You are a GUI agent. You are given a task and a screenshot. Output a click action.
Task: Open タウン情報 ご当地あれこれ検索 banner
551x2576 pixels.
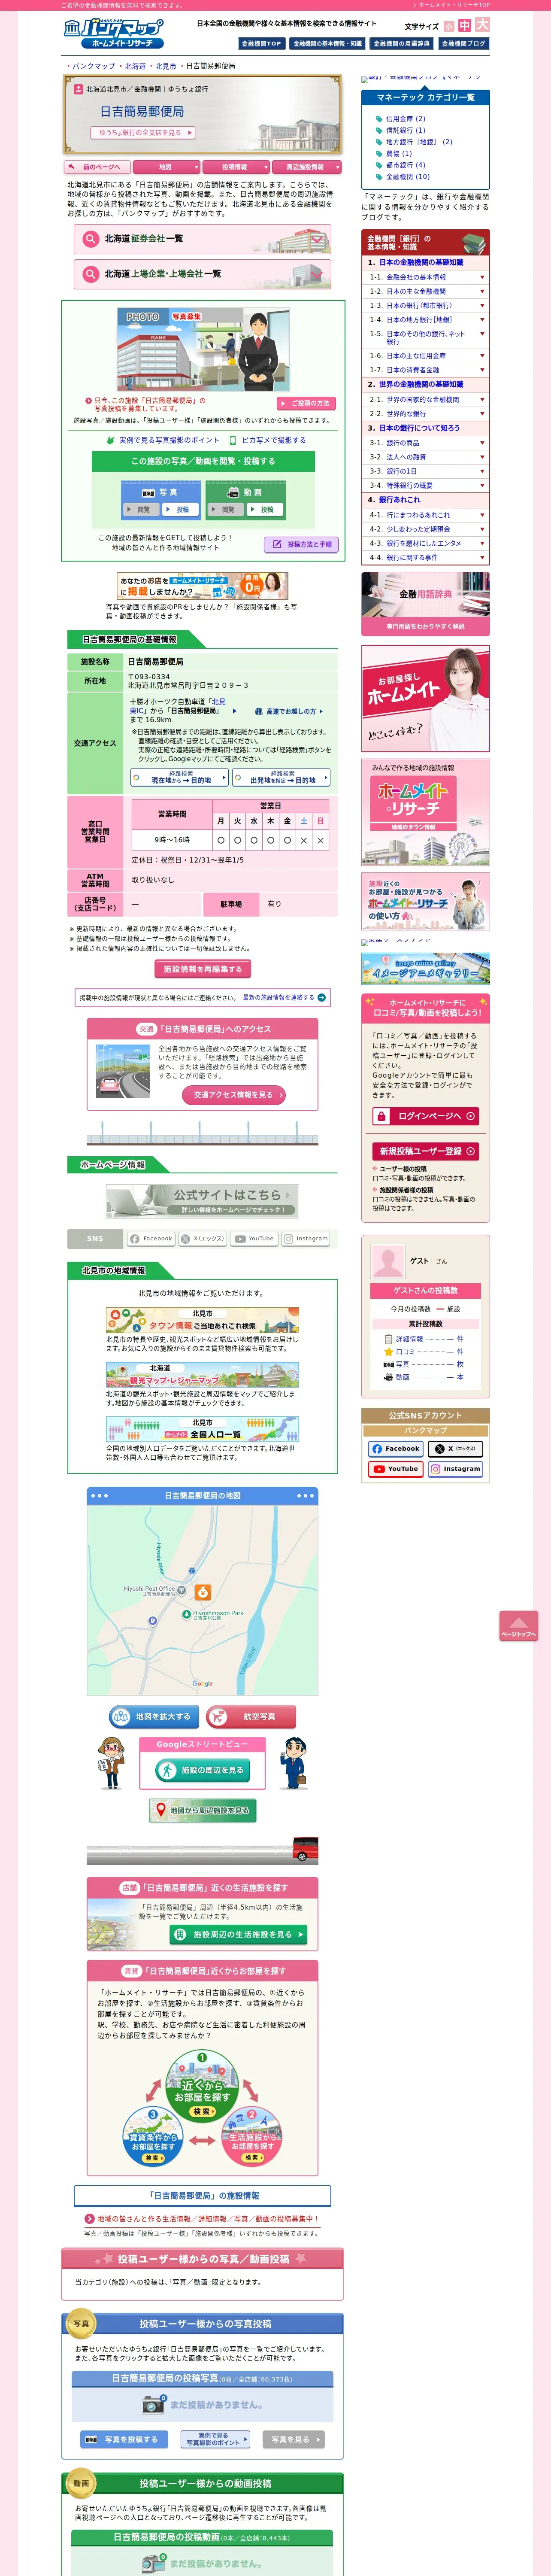tap(202, 1320)
